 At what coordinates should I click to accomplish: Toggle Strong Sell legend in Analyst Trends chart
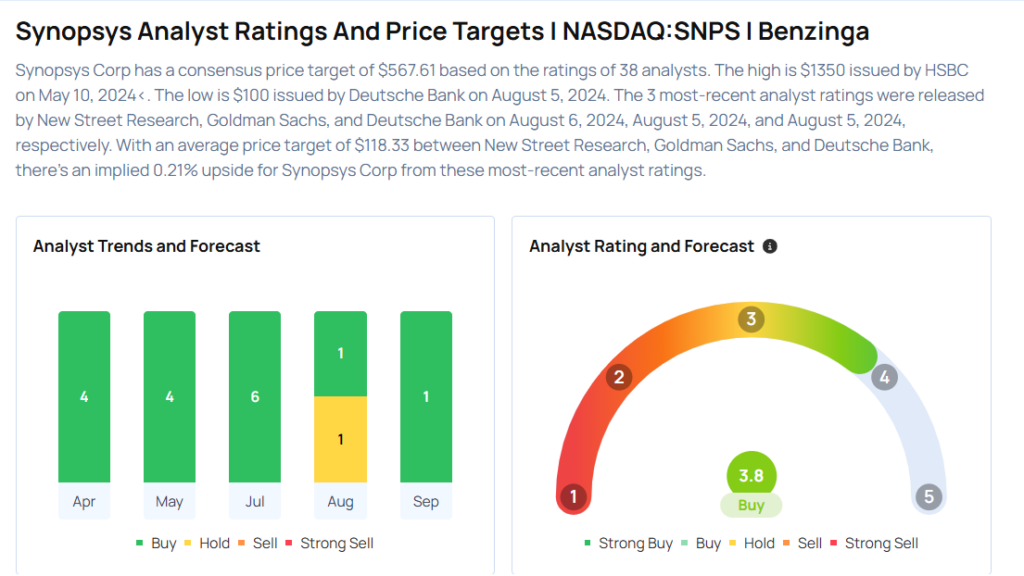point(329,543)
